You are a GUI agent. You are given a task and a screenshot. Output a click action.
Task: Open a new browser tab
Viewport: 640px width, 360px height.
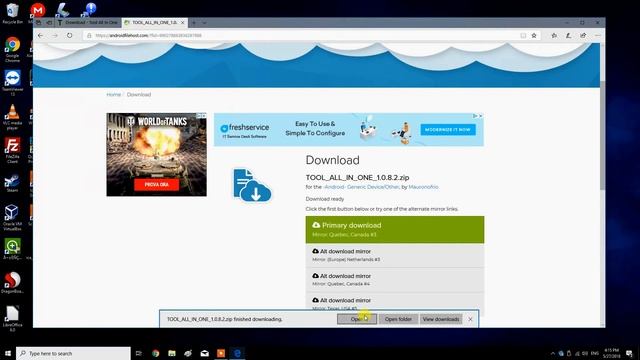[x=194, y=23]
